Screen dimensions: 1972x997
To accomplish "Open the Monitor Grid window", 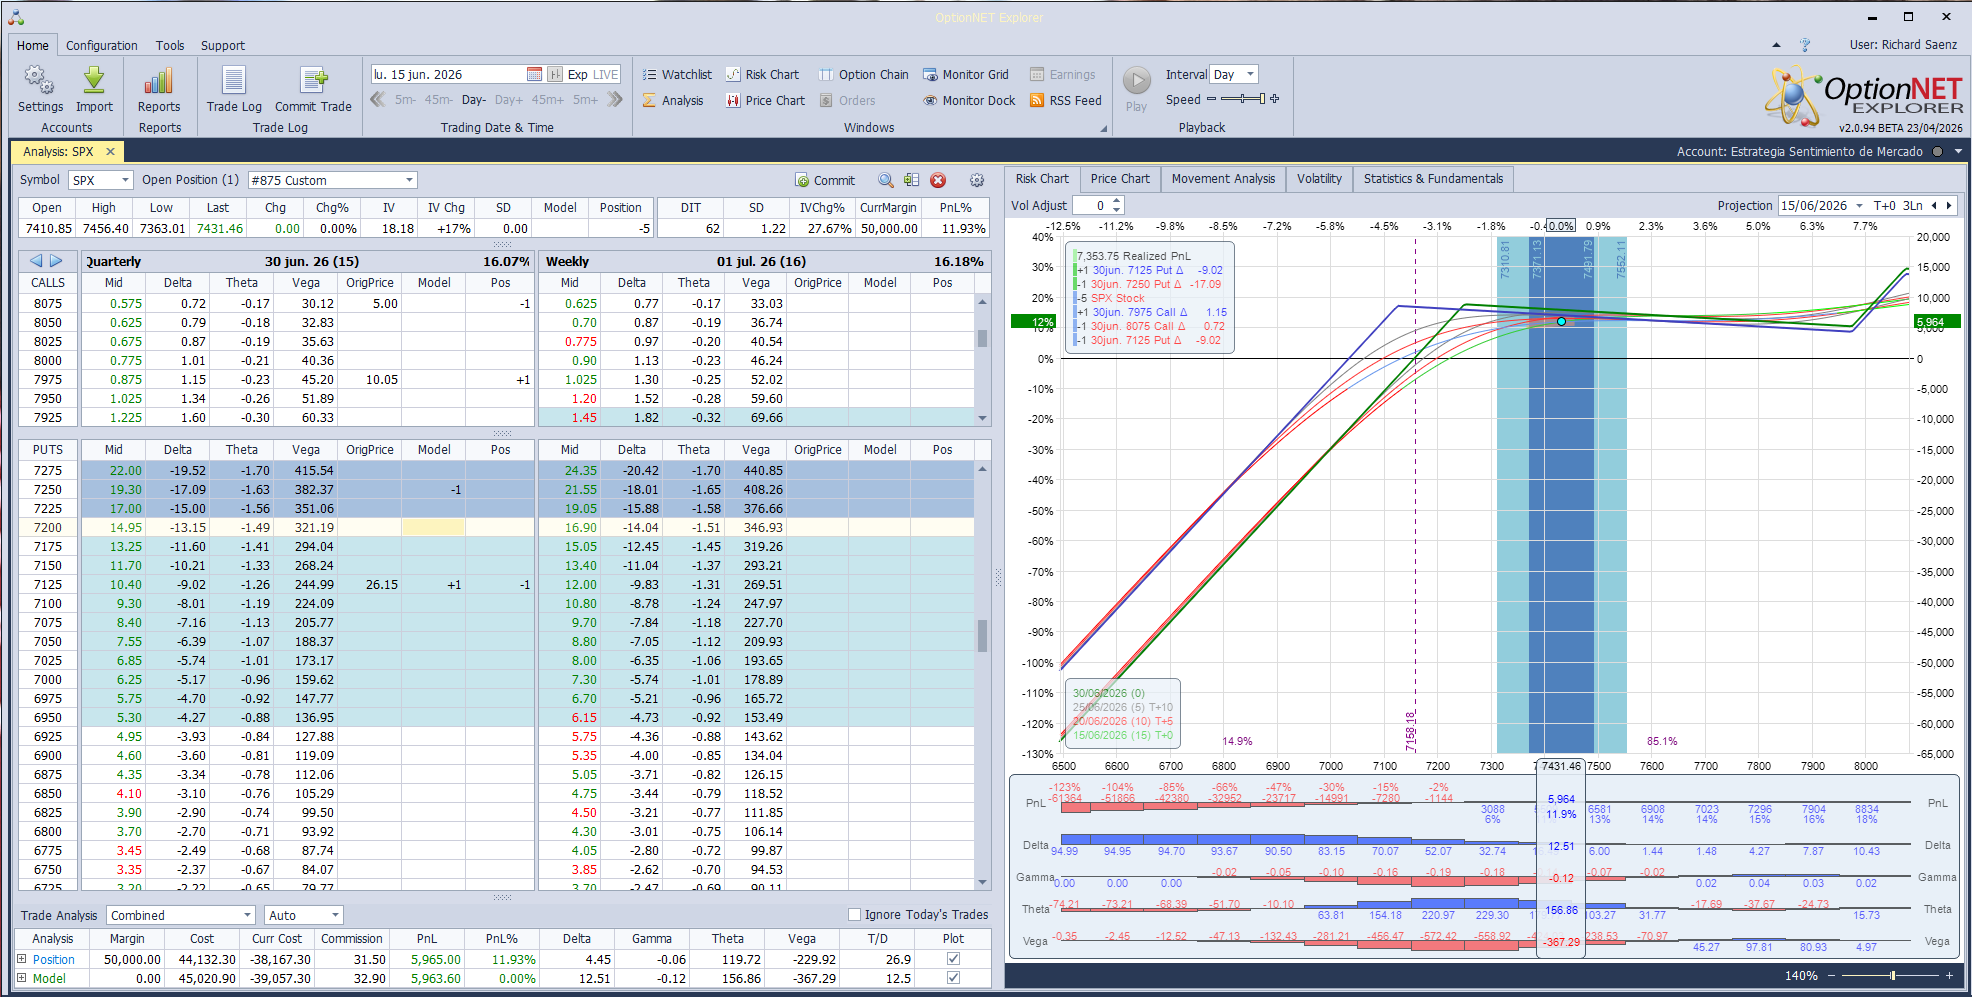I will (x=965, y=74).
